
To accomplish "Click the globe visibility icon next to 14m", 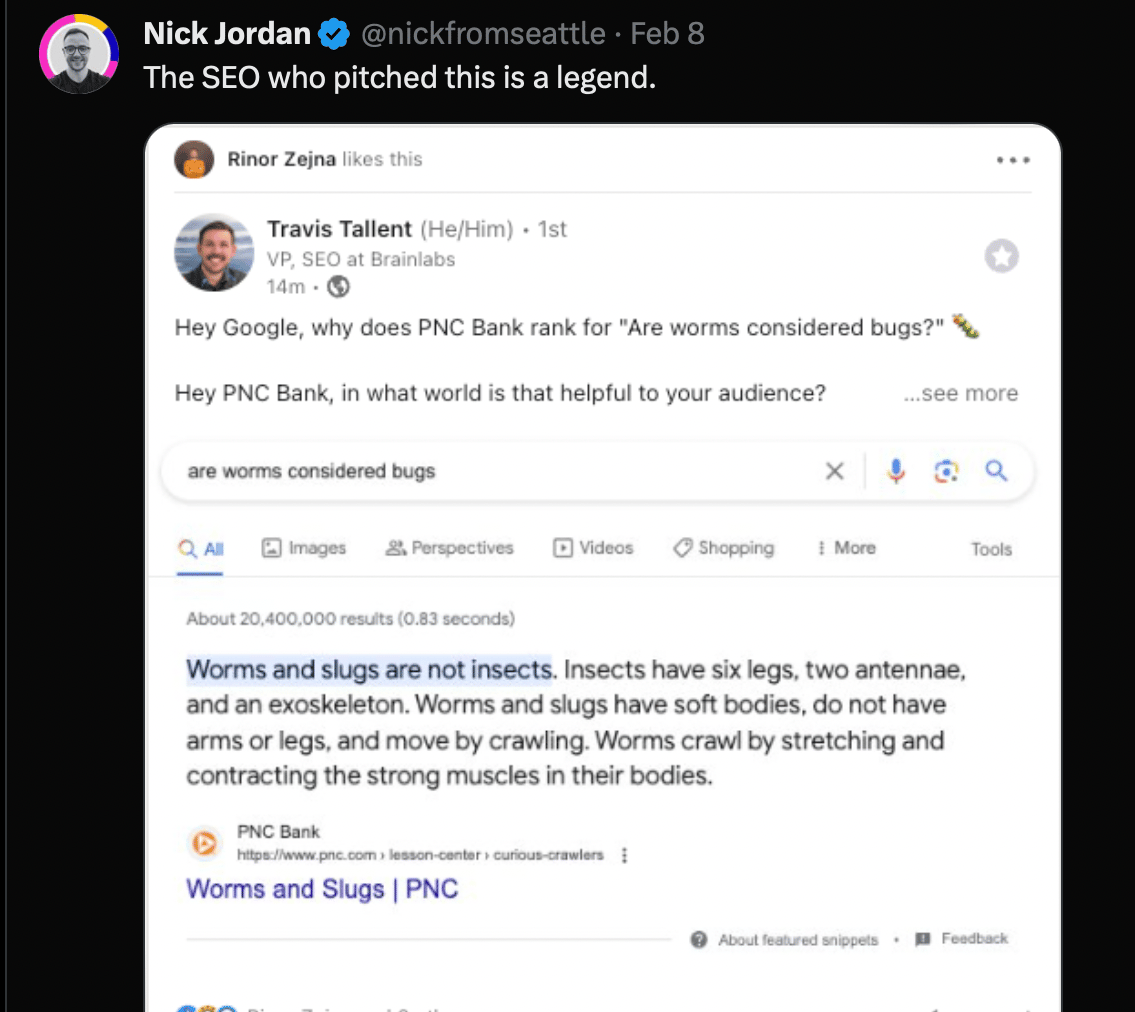I will pyautogui.click(x=338, y=287).
